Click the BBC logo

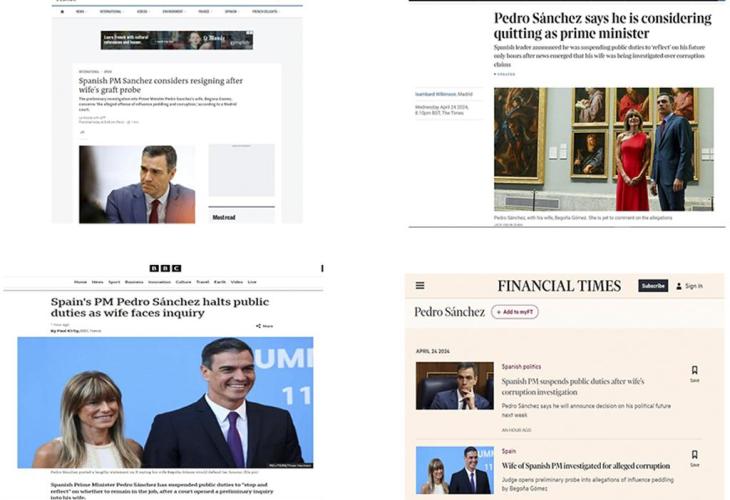tap(165, 268)
